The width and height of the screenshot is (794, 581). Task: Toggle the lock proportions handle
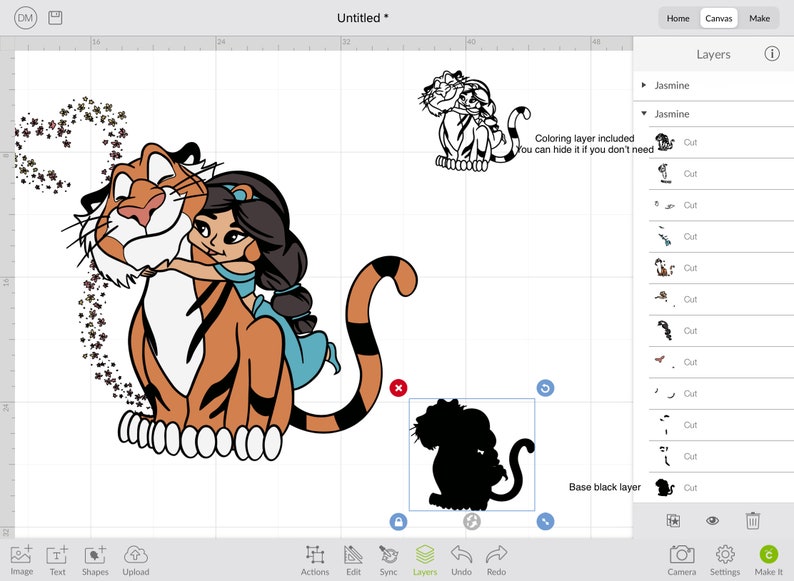click(399, 521)
